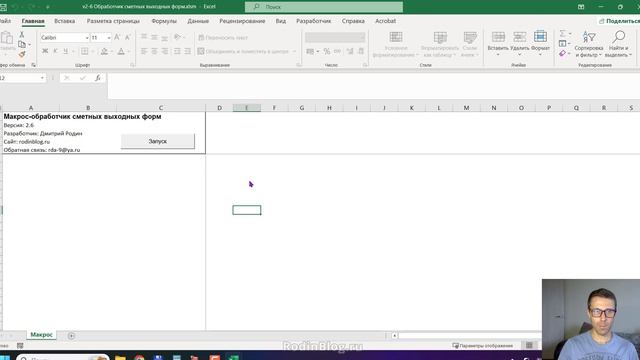Screen dimensions: 640x360
Task: Toggle underline Ч formatting
Action: [x=65, y=51]
